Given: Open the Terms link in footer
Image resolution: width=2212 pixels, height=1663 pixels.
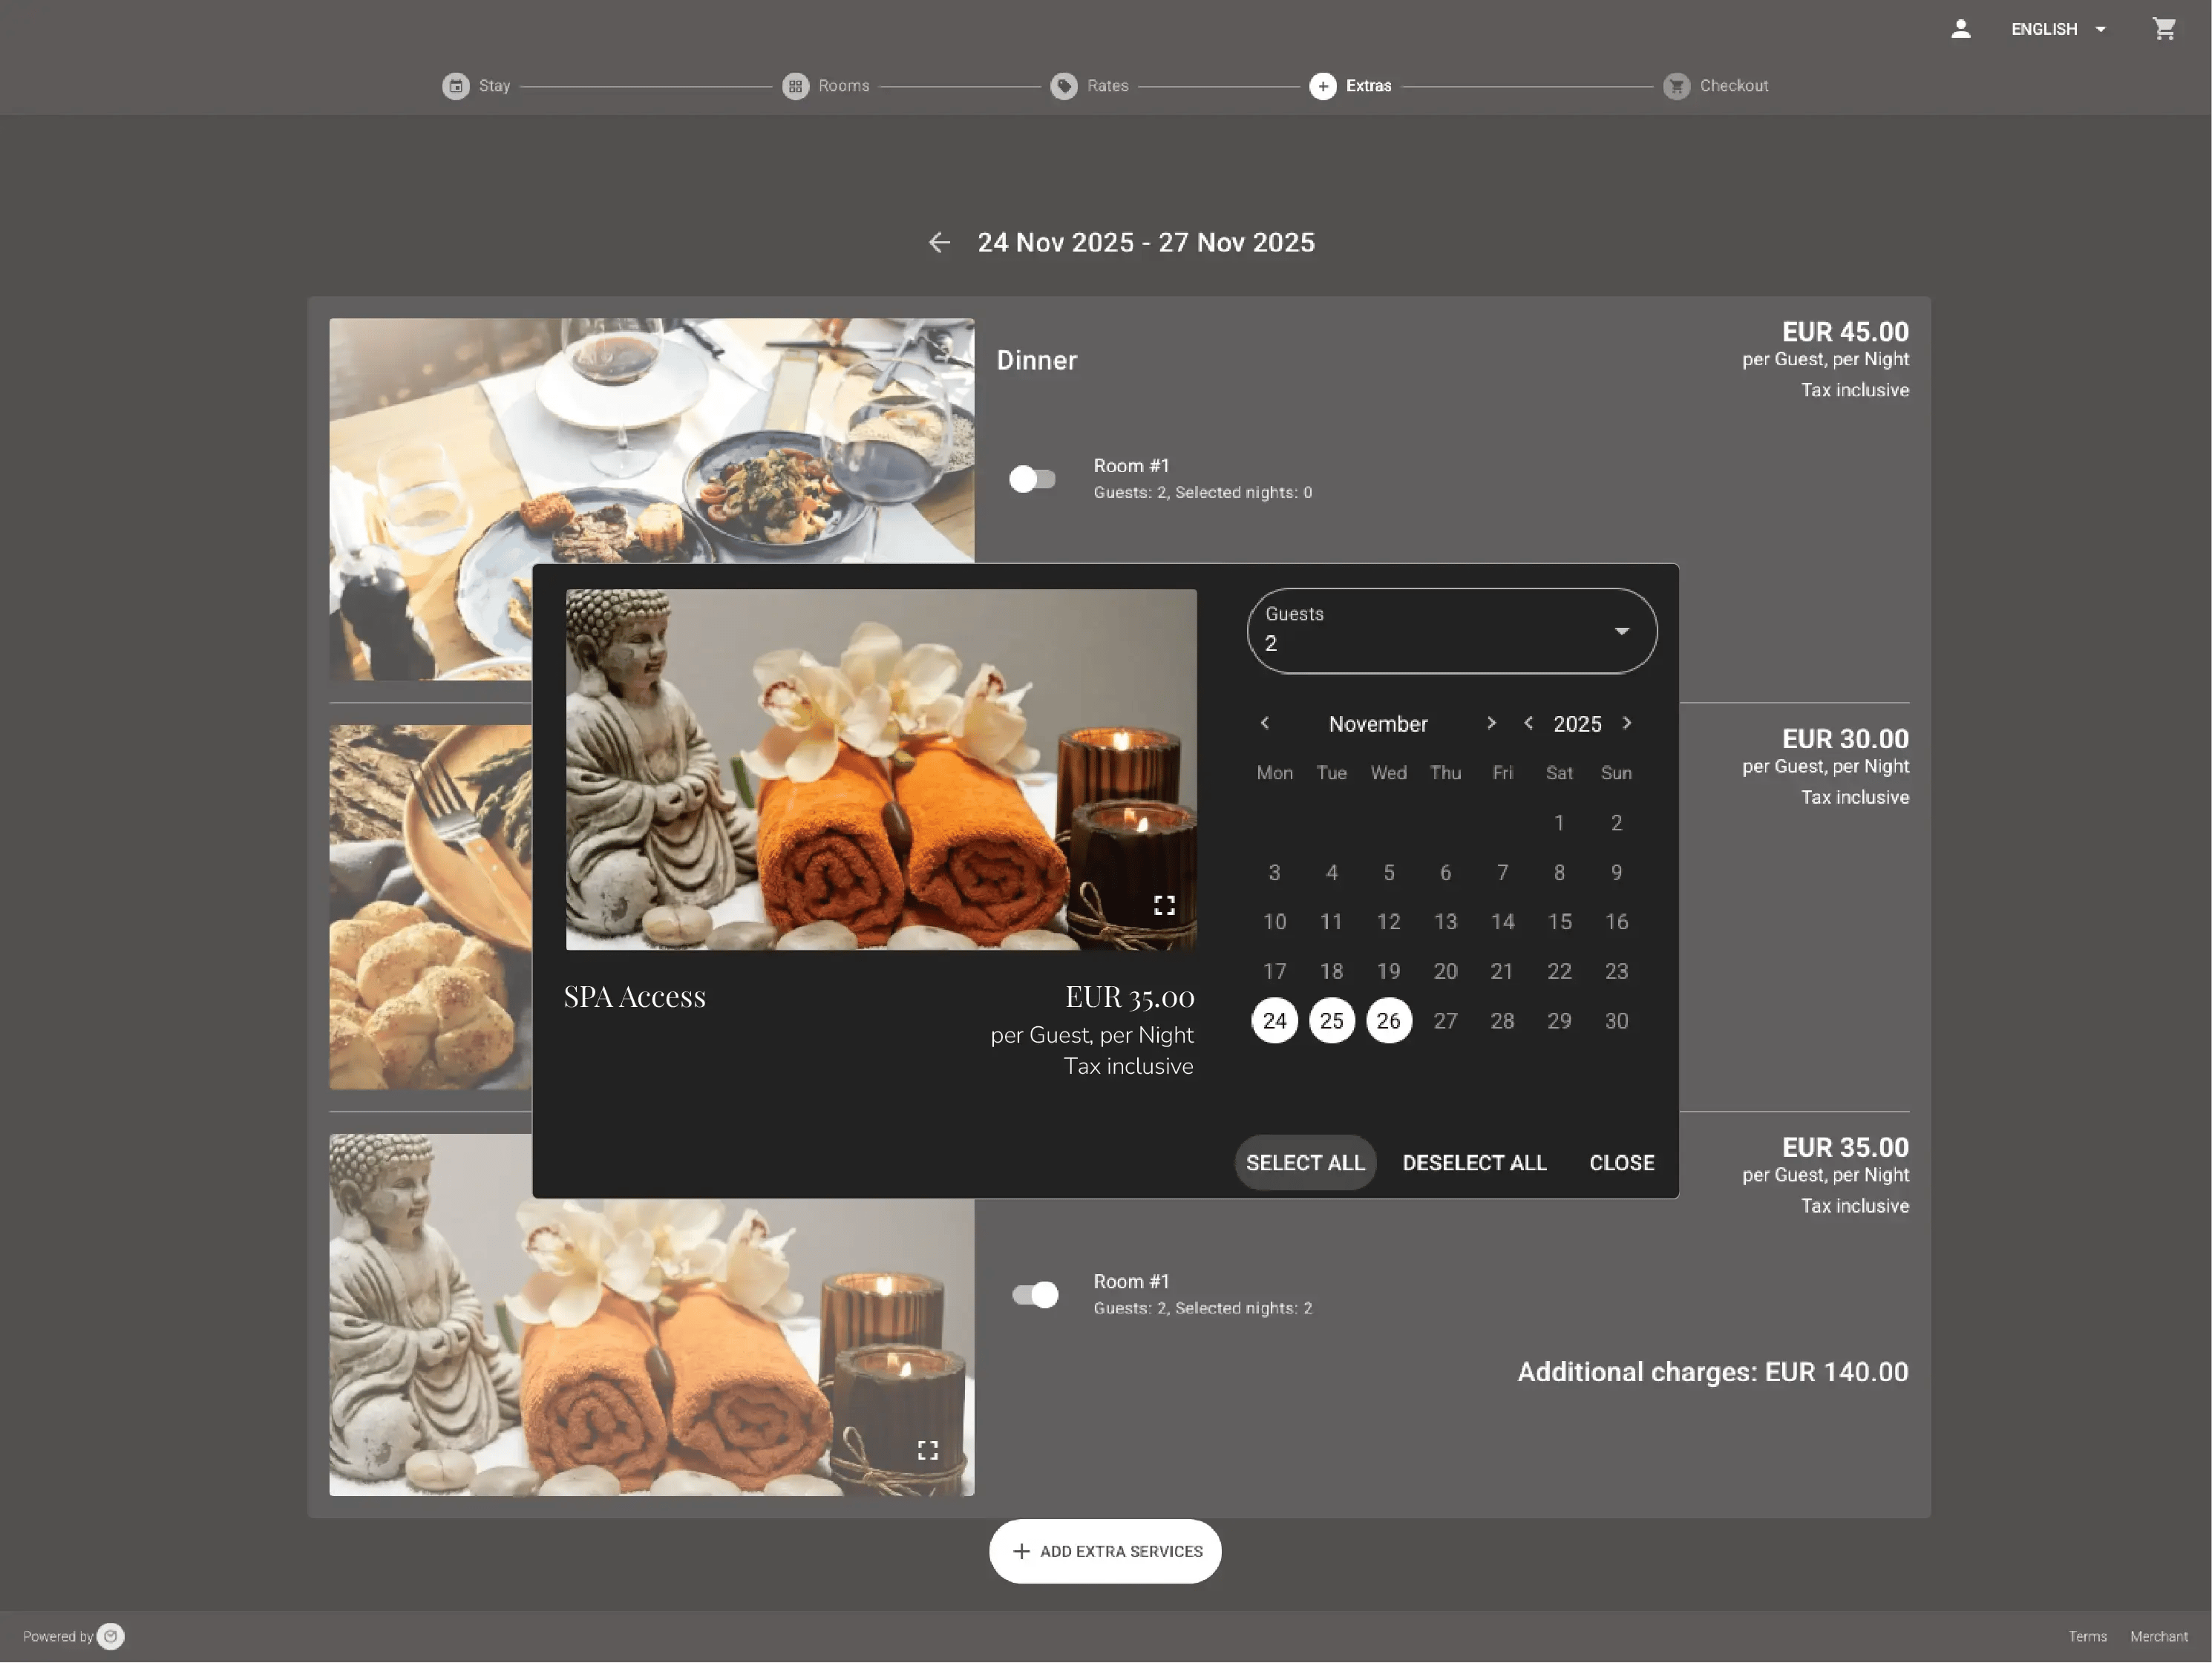Looking at the screenshot, I should pos(2088,1636).
